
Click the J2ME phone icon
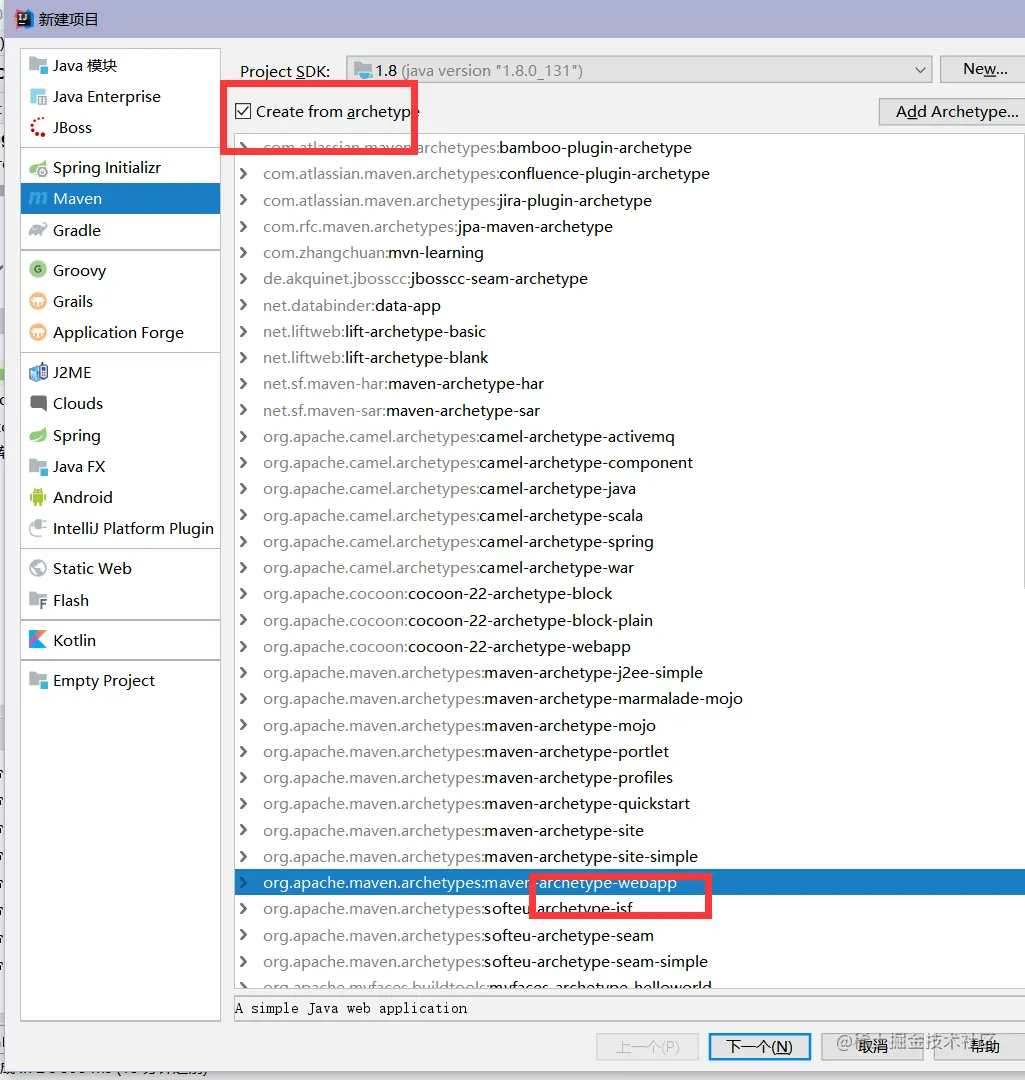[38, 373]
